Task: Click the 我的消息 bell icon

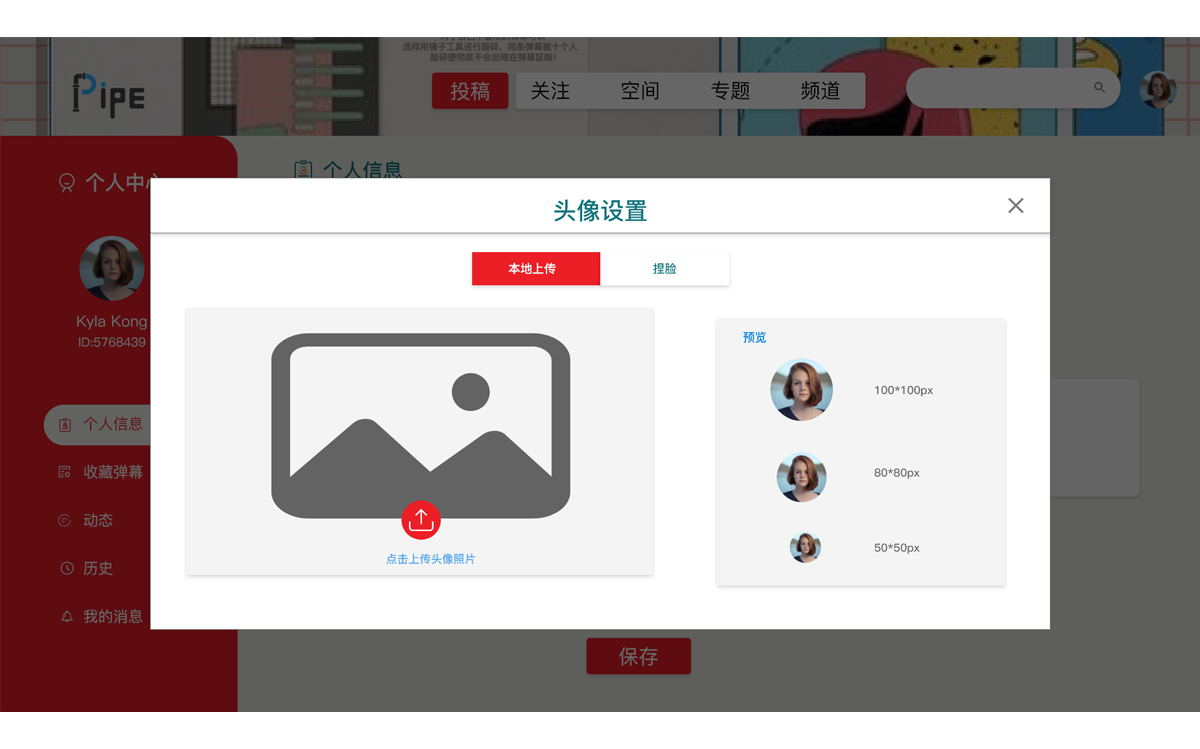Action: 67,617
